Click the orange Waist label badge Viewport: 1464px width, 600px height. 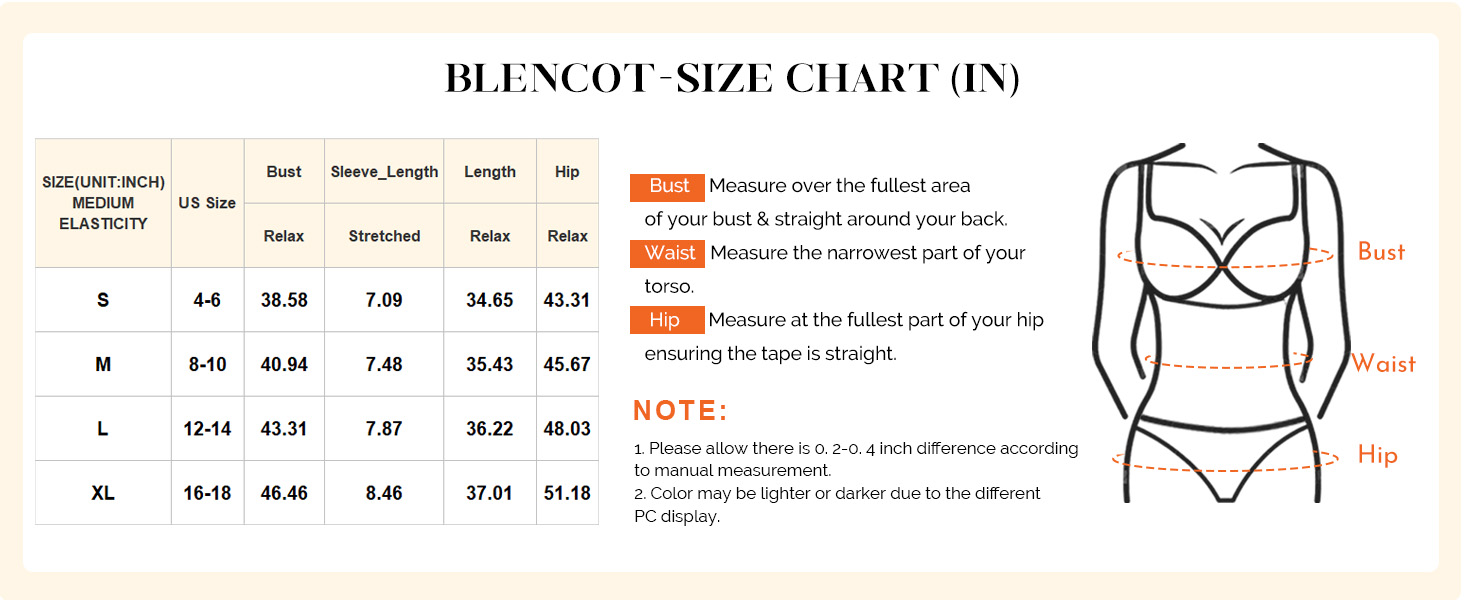point(667,254)
